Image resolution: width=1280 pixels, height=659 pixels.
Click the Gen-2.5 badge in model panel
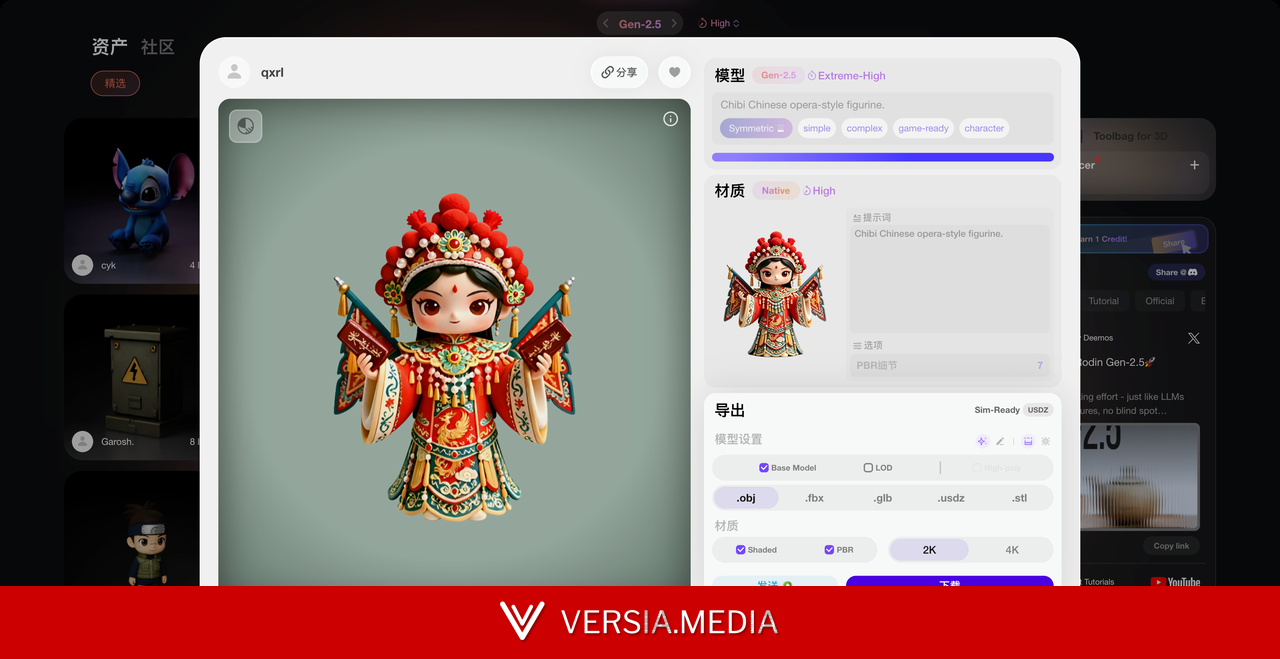(x=778, y=75)
